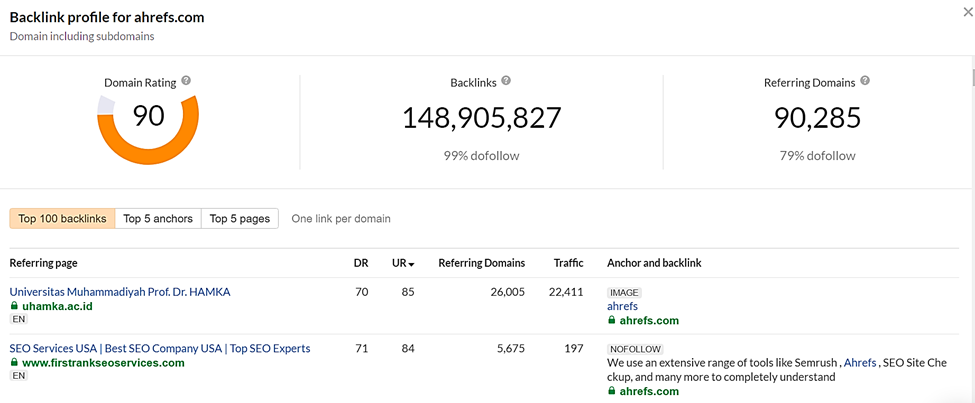The width and height of the screenshot is (975, 403).
Task: Click the Domain Rating donut chart
Action: coord(148,129)
